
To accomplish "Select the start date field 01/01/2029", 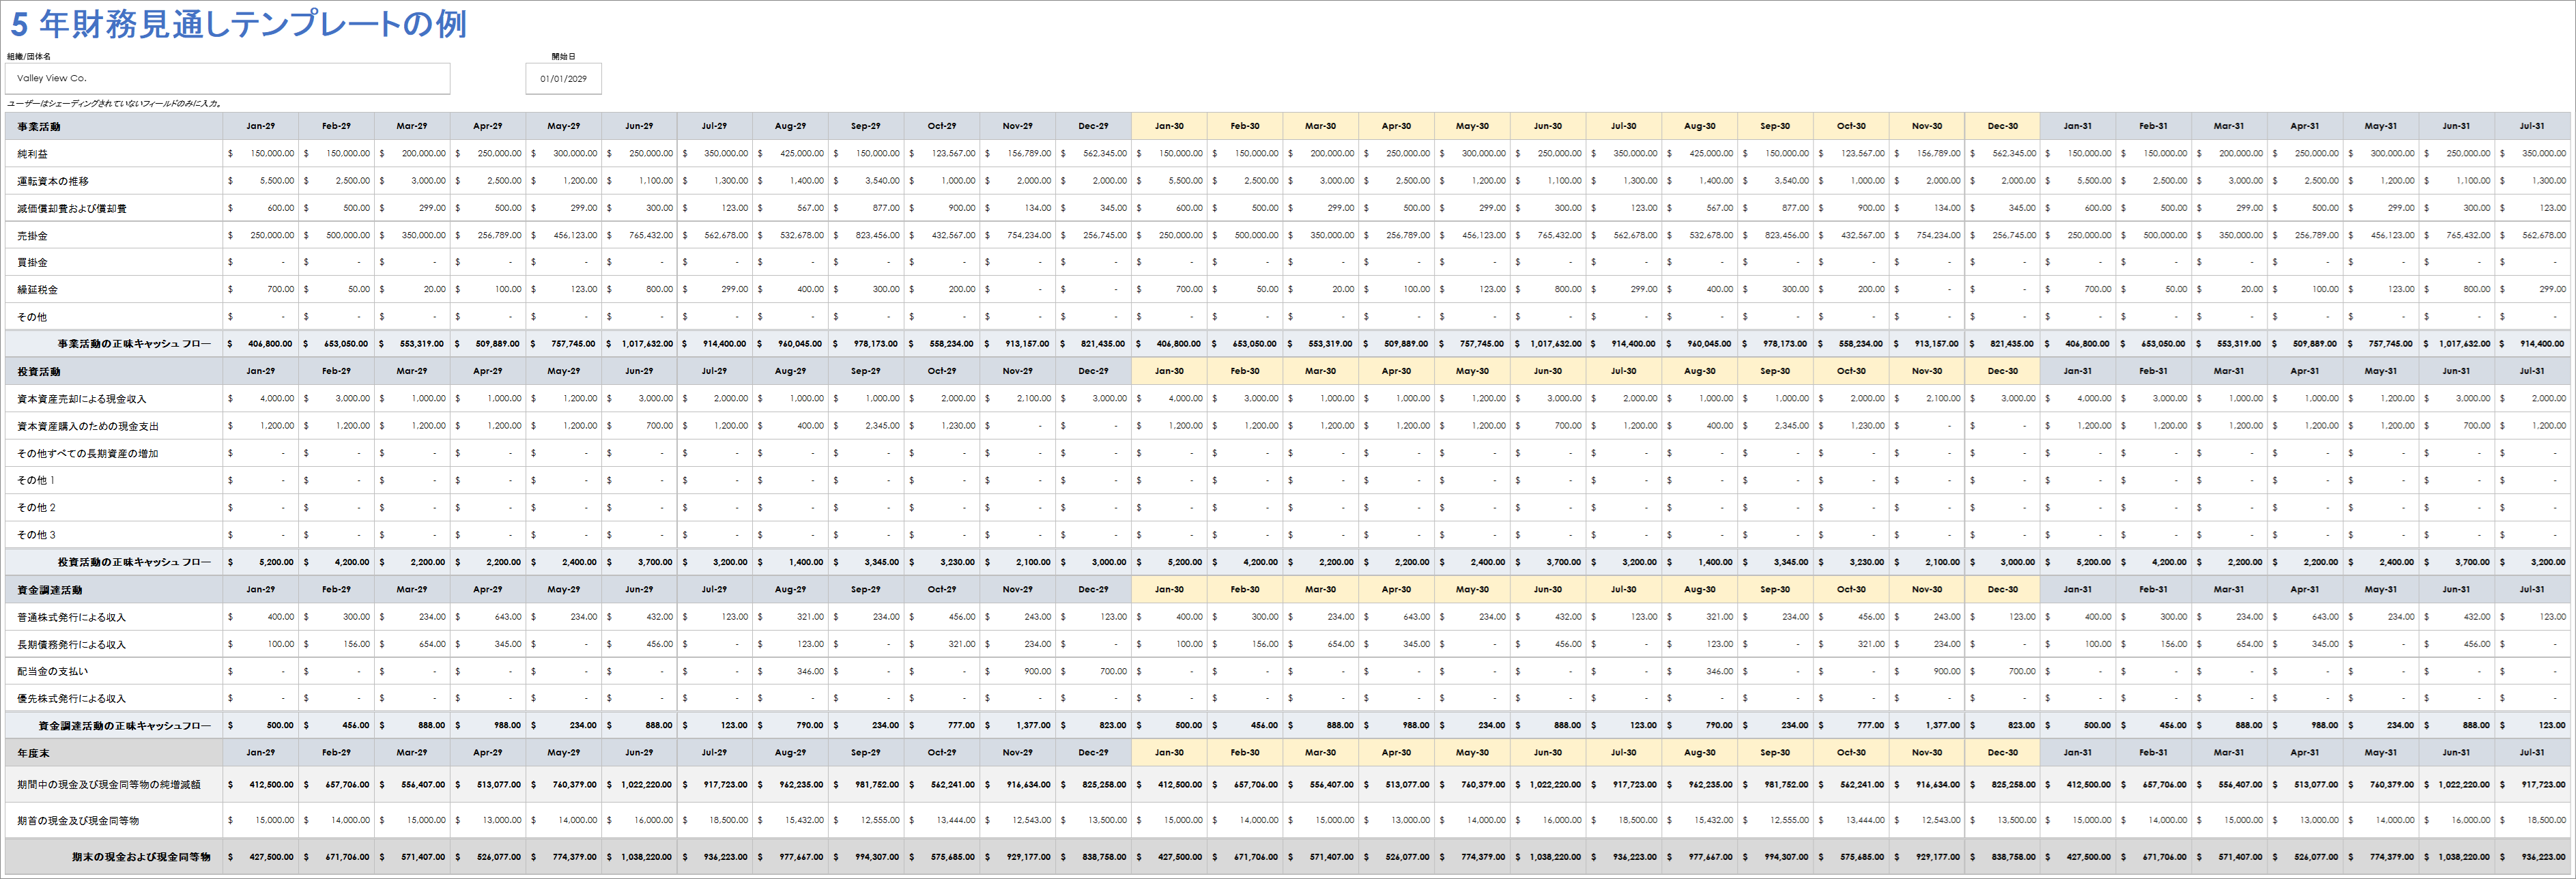I will pyautogui.click(x=563, y=79).
